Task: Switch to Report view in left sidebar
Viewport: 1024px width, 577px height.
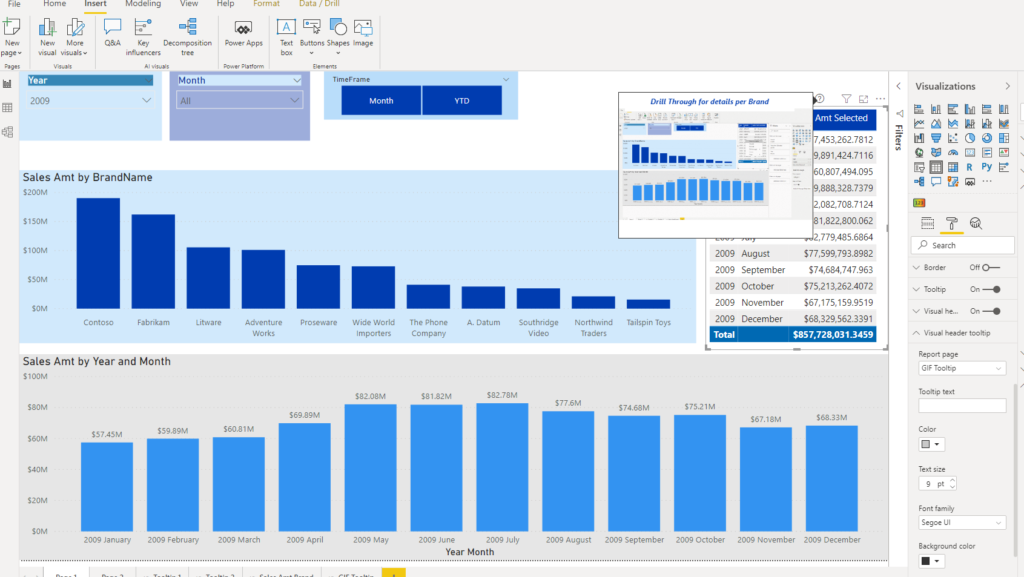Action: click(x=8, y=84)
